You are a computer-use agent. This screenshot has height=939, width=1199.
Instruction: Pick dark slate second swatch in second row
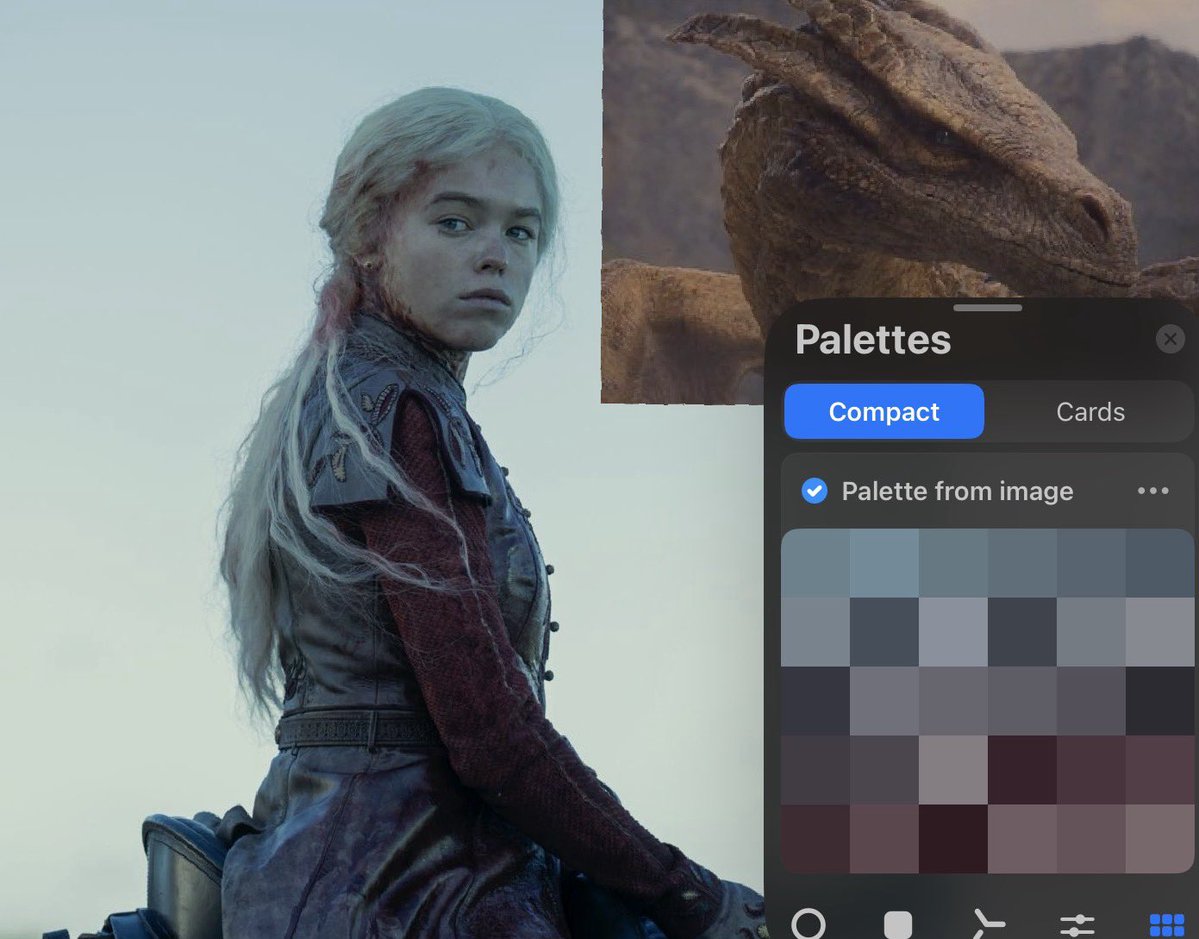tap(884, 632)
